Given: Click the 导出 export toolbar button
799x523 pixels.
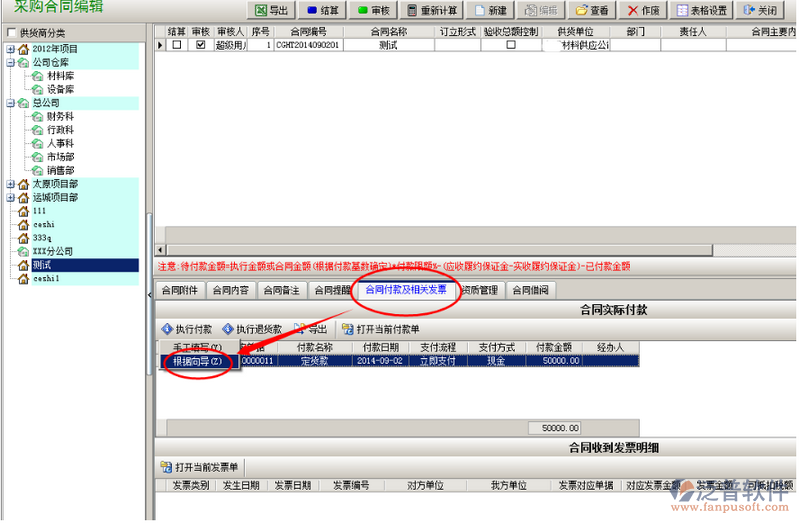Looking at the screenshot, I should coord(272,10).
